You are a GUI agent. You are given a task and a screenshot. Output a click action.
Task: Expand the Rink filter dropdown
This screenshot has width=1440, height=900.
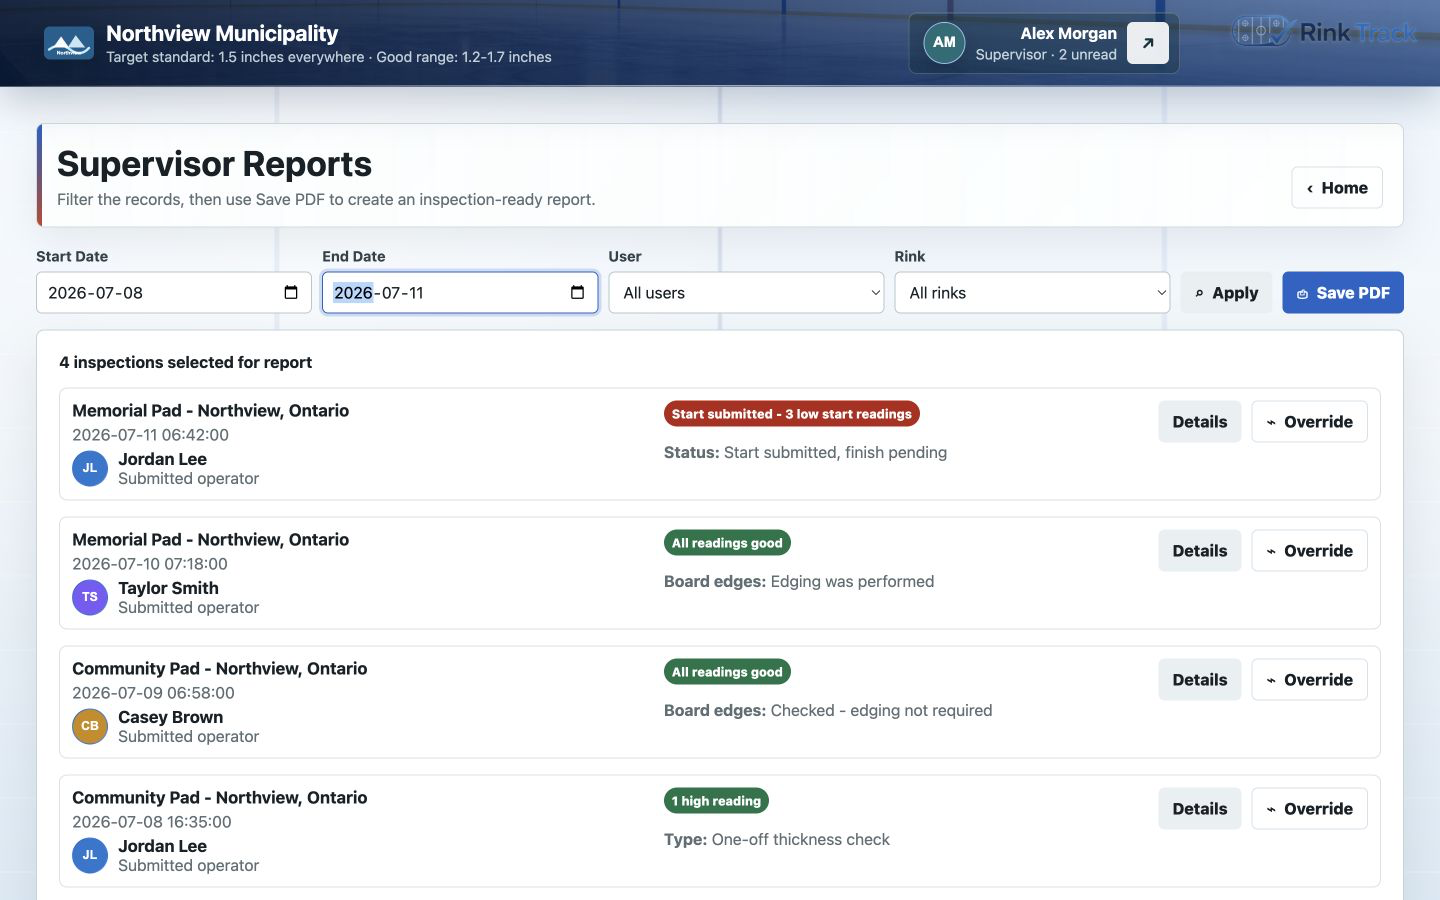click(x=1032, y=293)
